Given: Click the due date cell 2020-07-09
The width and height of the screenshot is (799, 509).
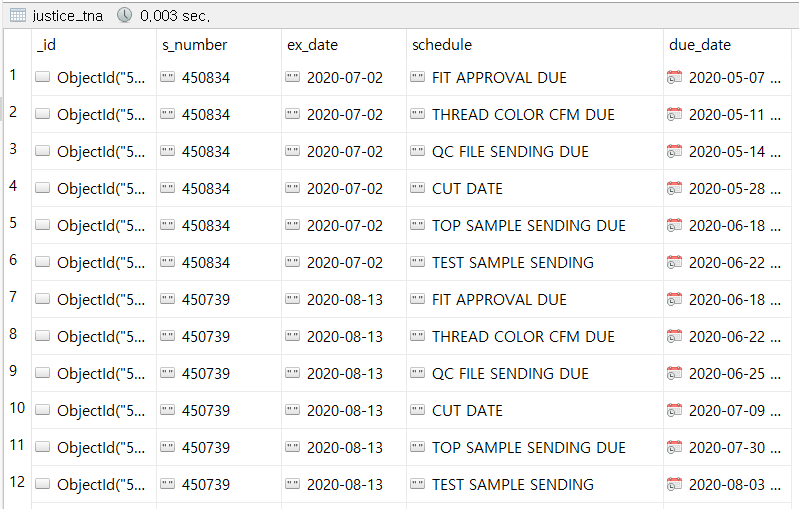Looking at the screenshot, I should pos(727,411).
